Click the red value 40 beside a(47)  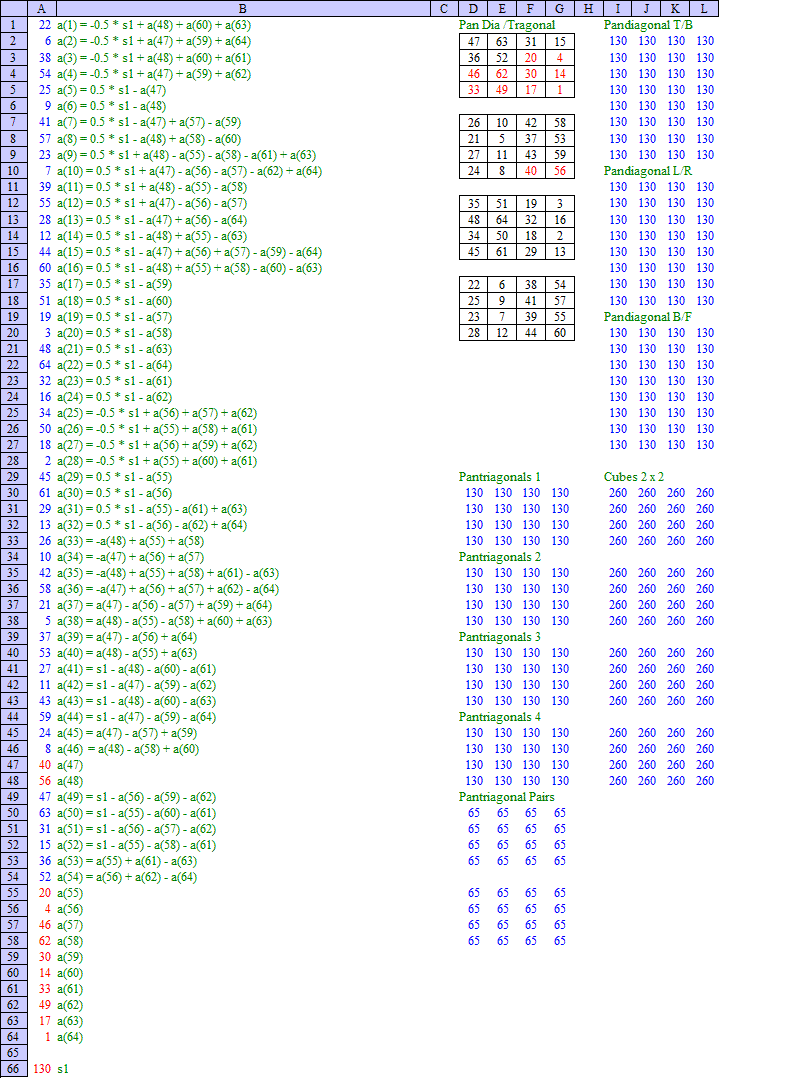pyautogui.click(x=45, y=764)
